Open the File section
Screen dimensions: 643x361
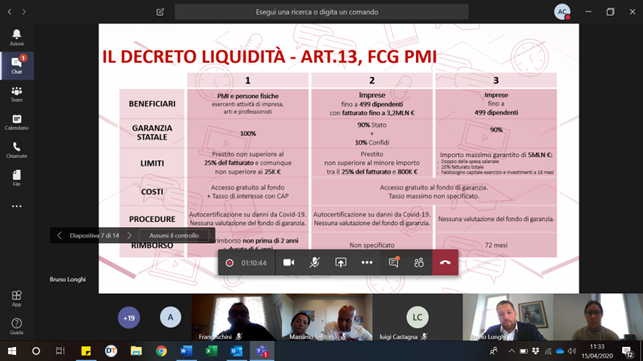tap(16, 178)
